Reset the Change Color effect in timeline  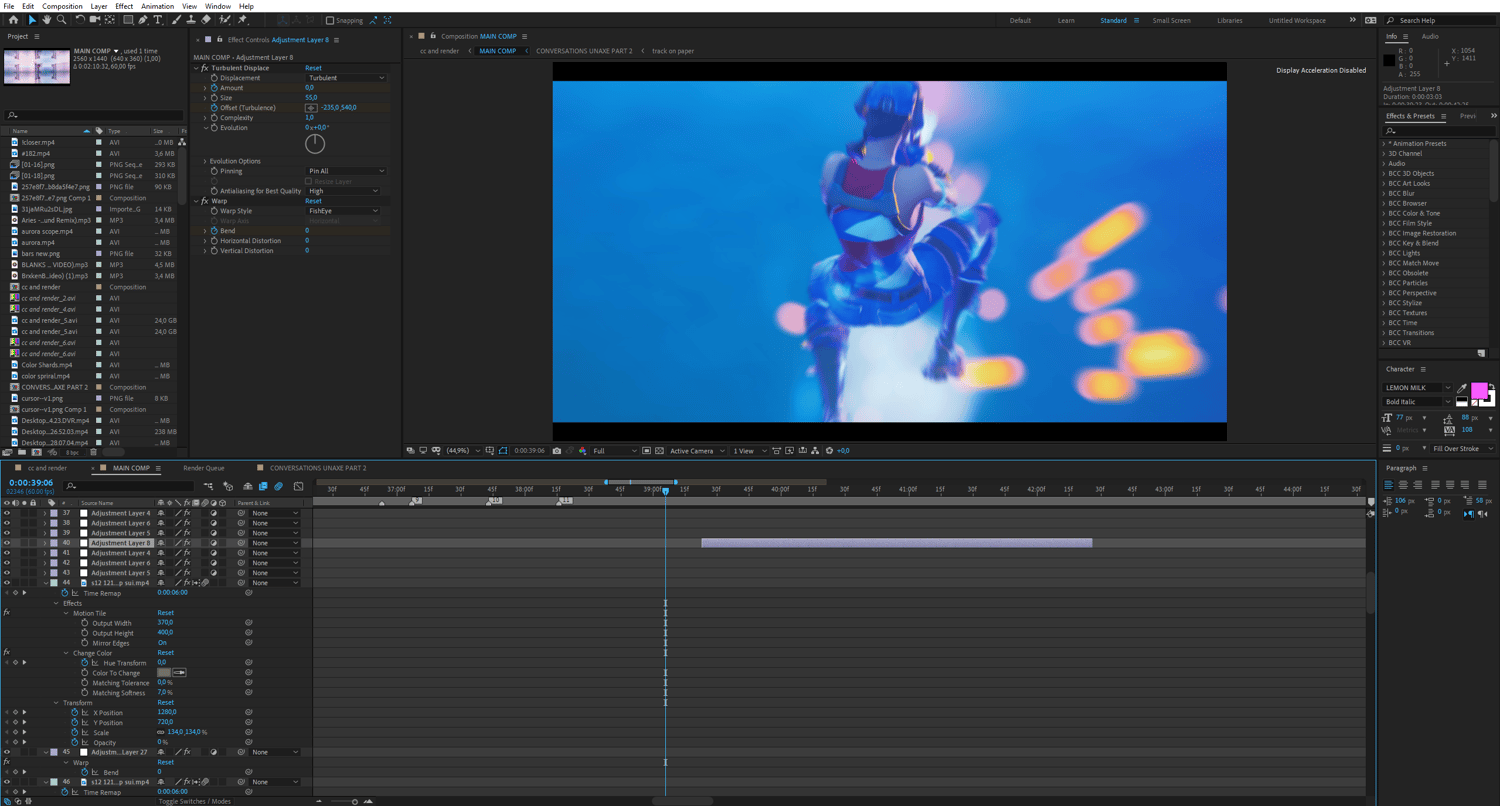pos(165,653)
